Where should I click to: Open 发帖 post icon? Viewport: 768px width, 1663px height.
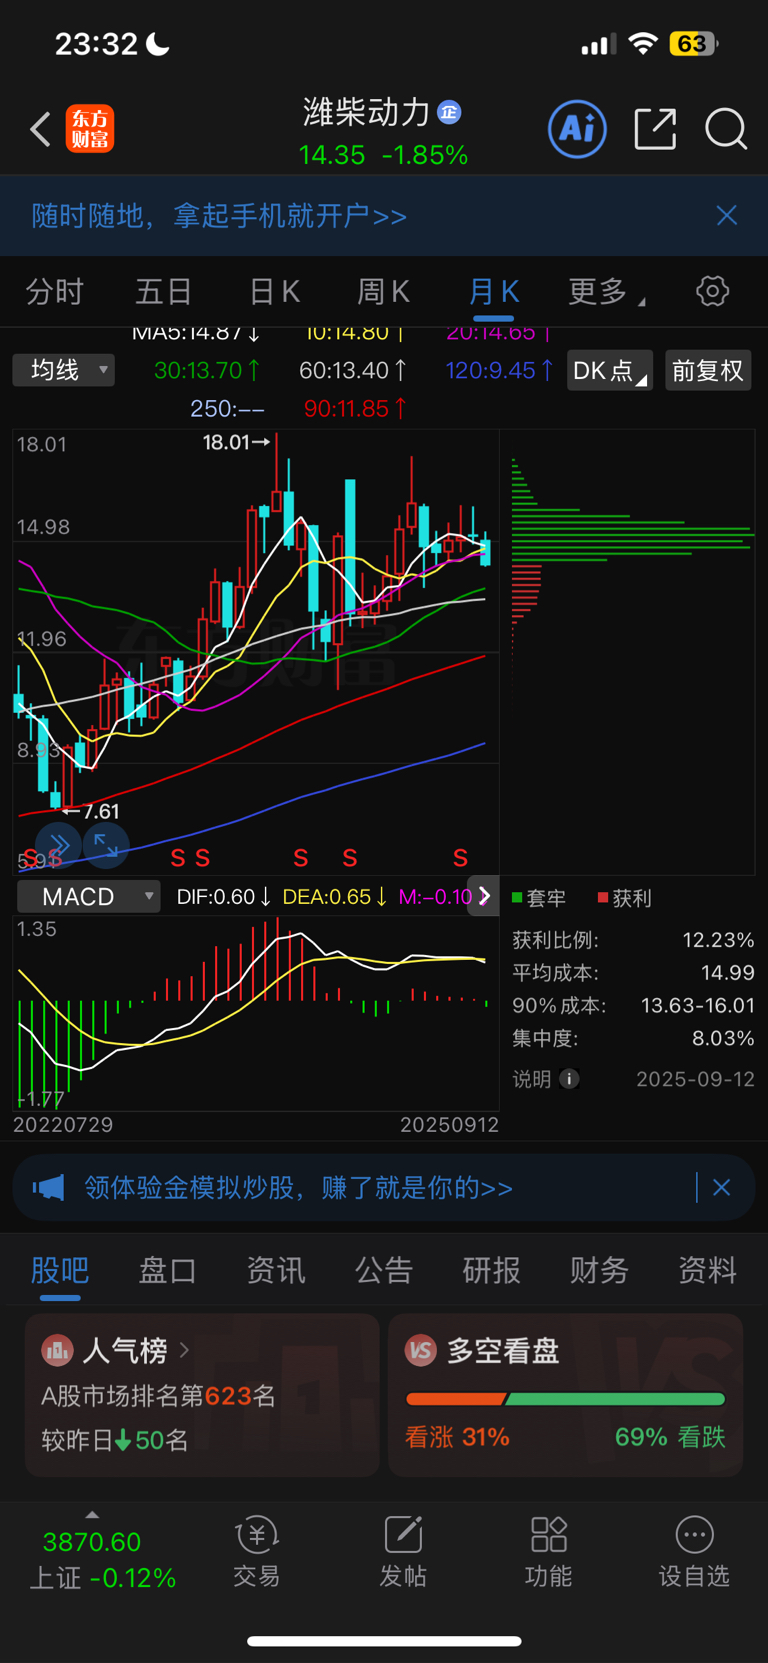(x=403, y=1534)
